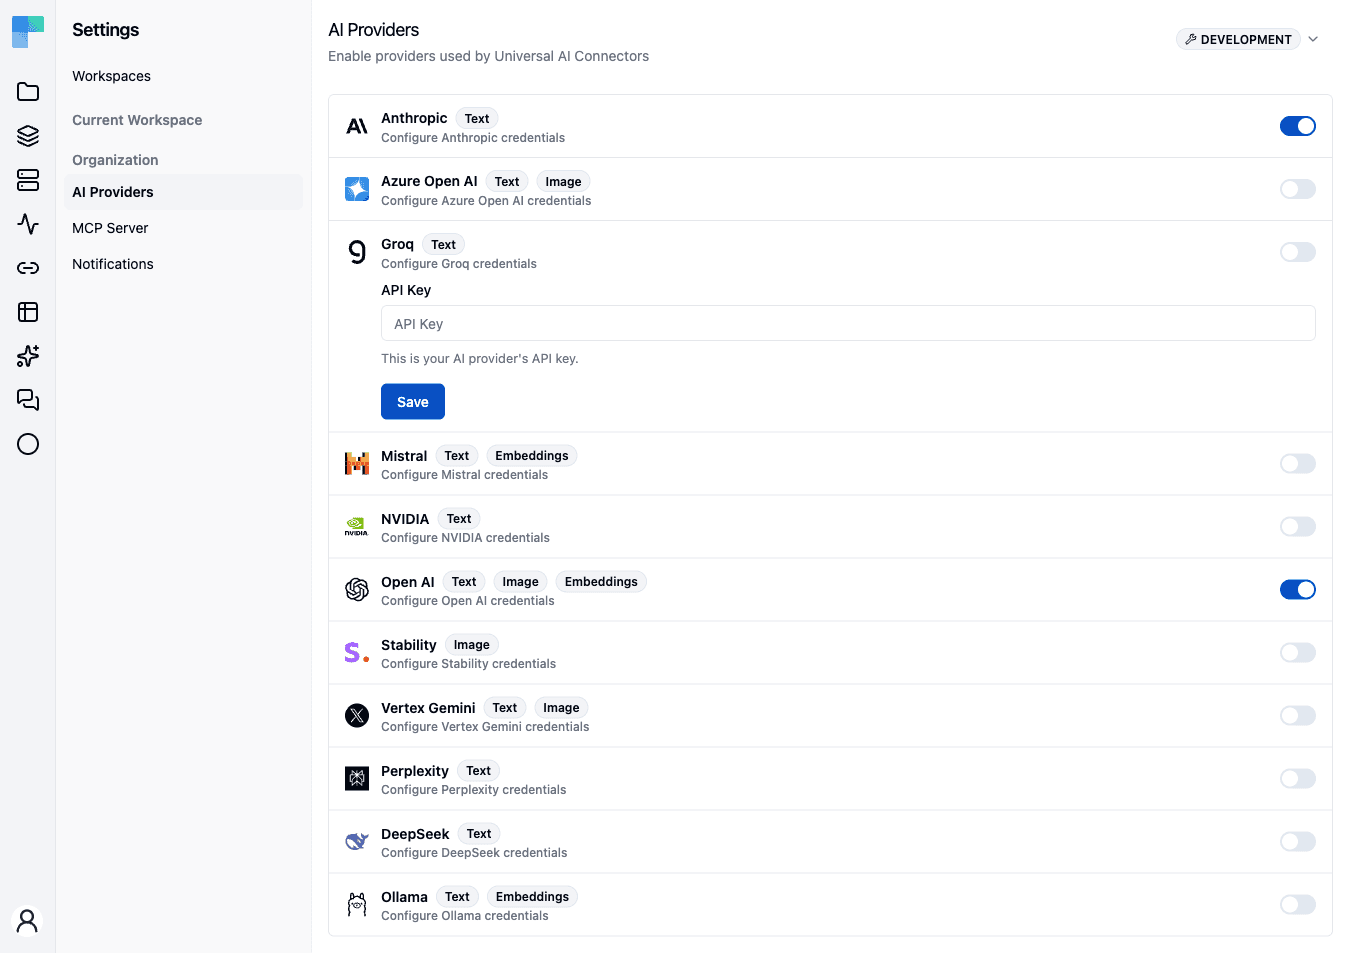Click the Anthropic logo icon
This screenshot has height=953, width=1349.
pyautogui.click(x=357, y=126)
